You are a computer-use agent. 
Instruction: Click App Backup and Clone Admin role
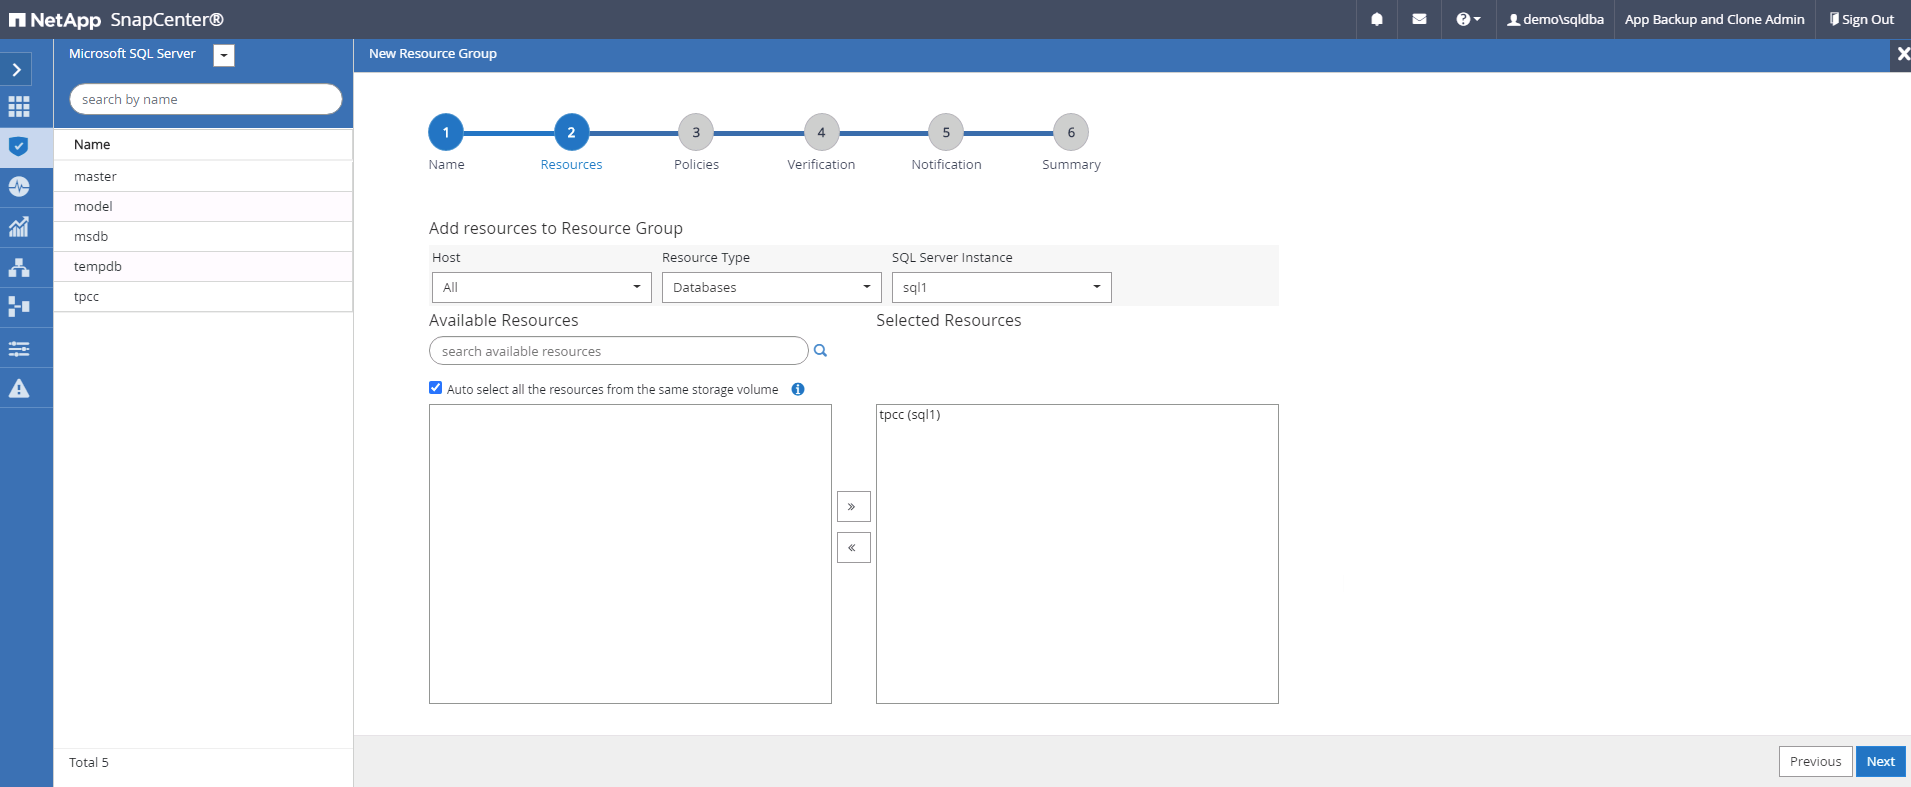tap(1714, 19)
